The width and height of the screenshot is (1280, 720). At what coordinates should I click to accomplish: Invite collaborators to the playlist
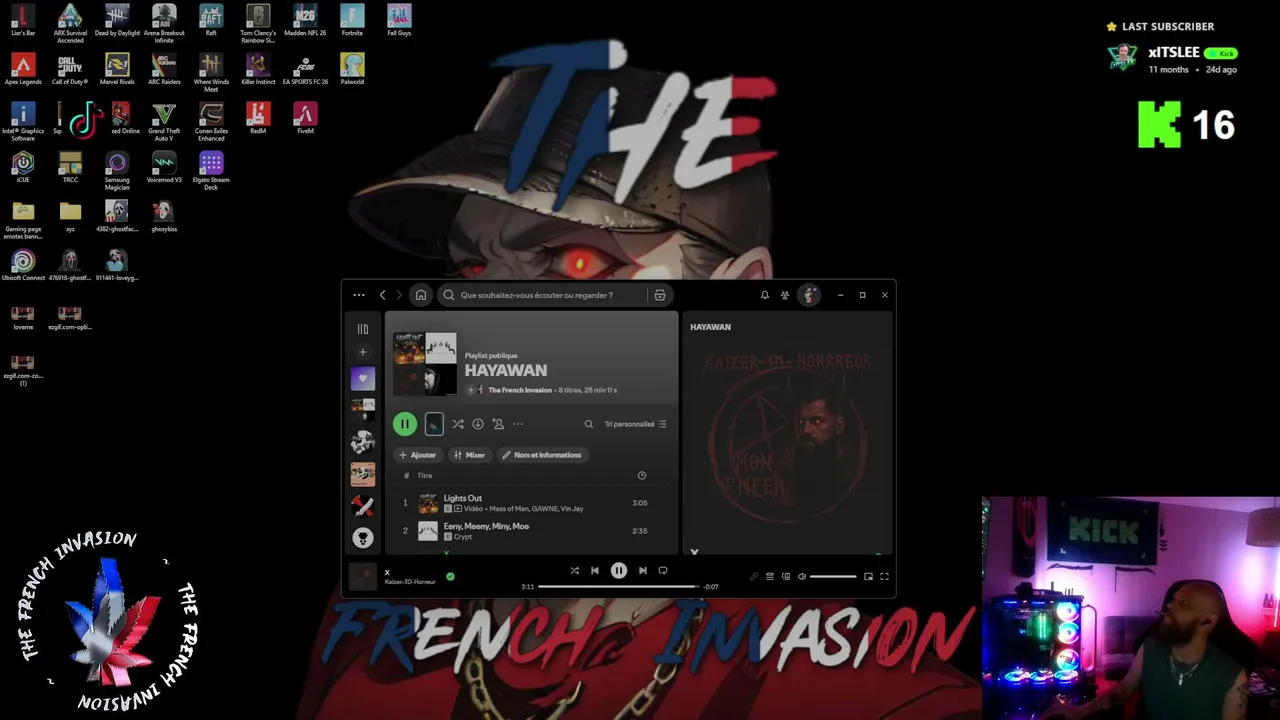point(498,424)
